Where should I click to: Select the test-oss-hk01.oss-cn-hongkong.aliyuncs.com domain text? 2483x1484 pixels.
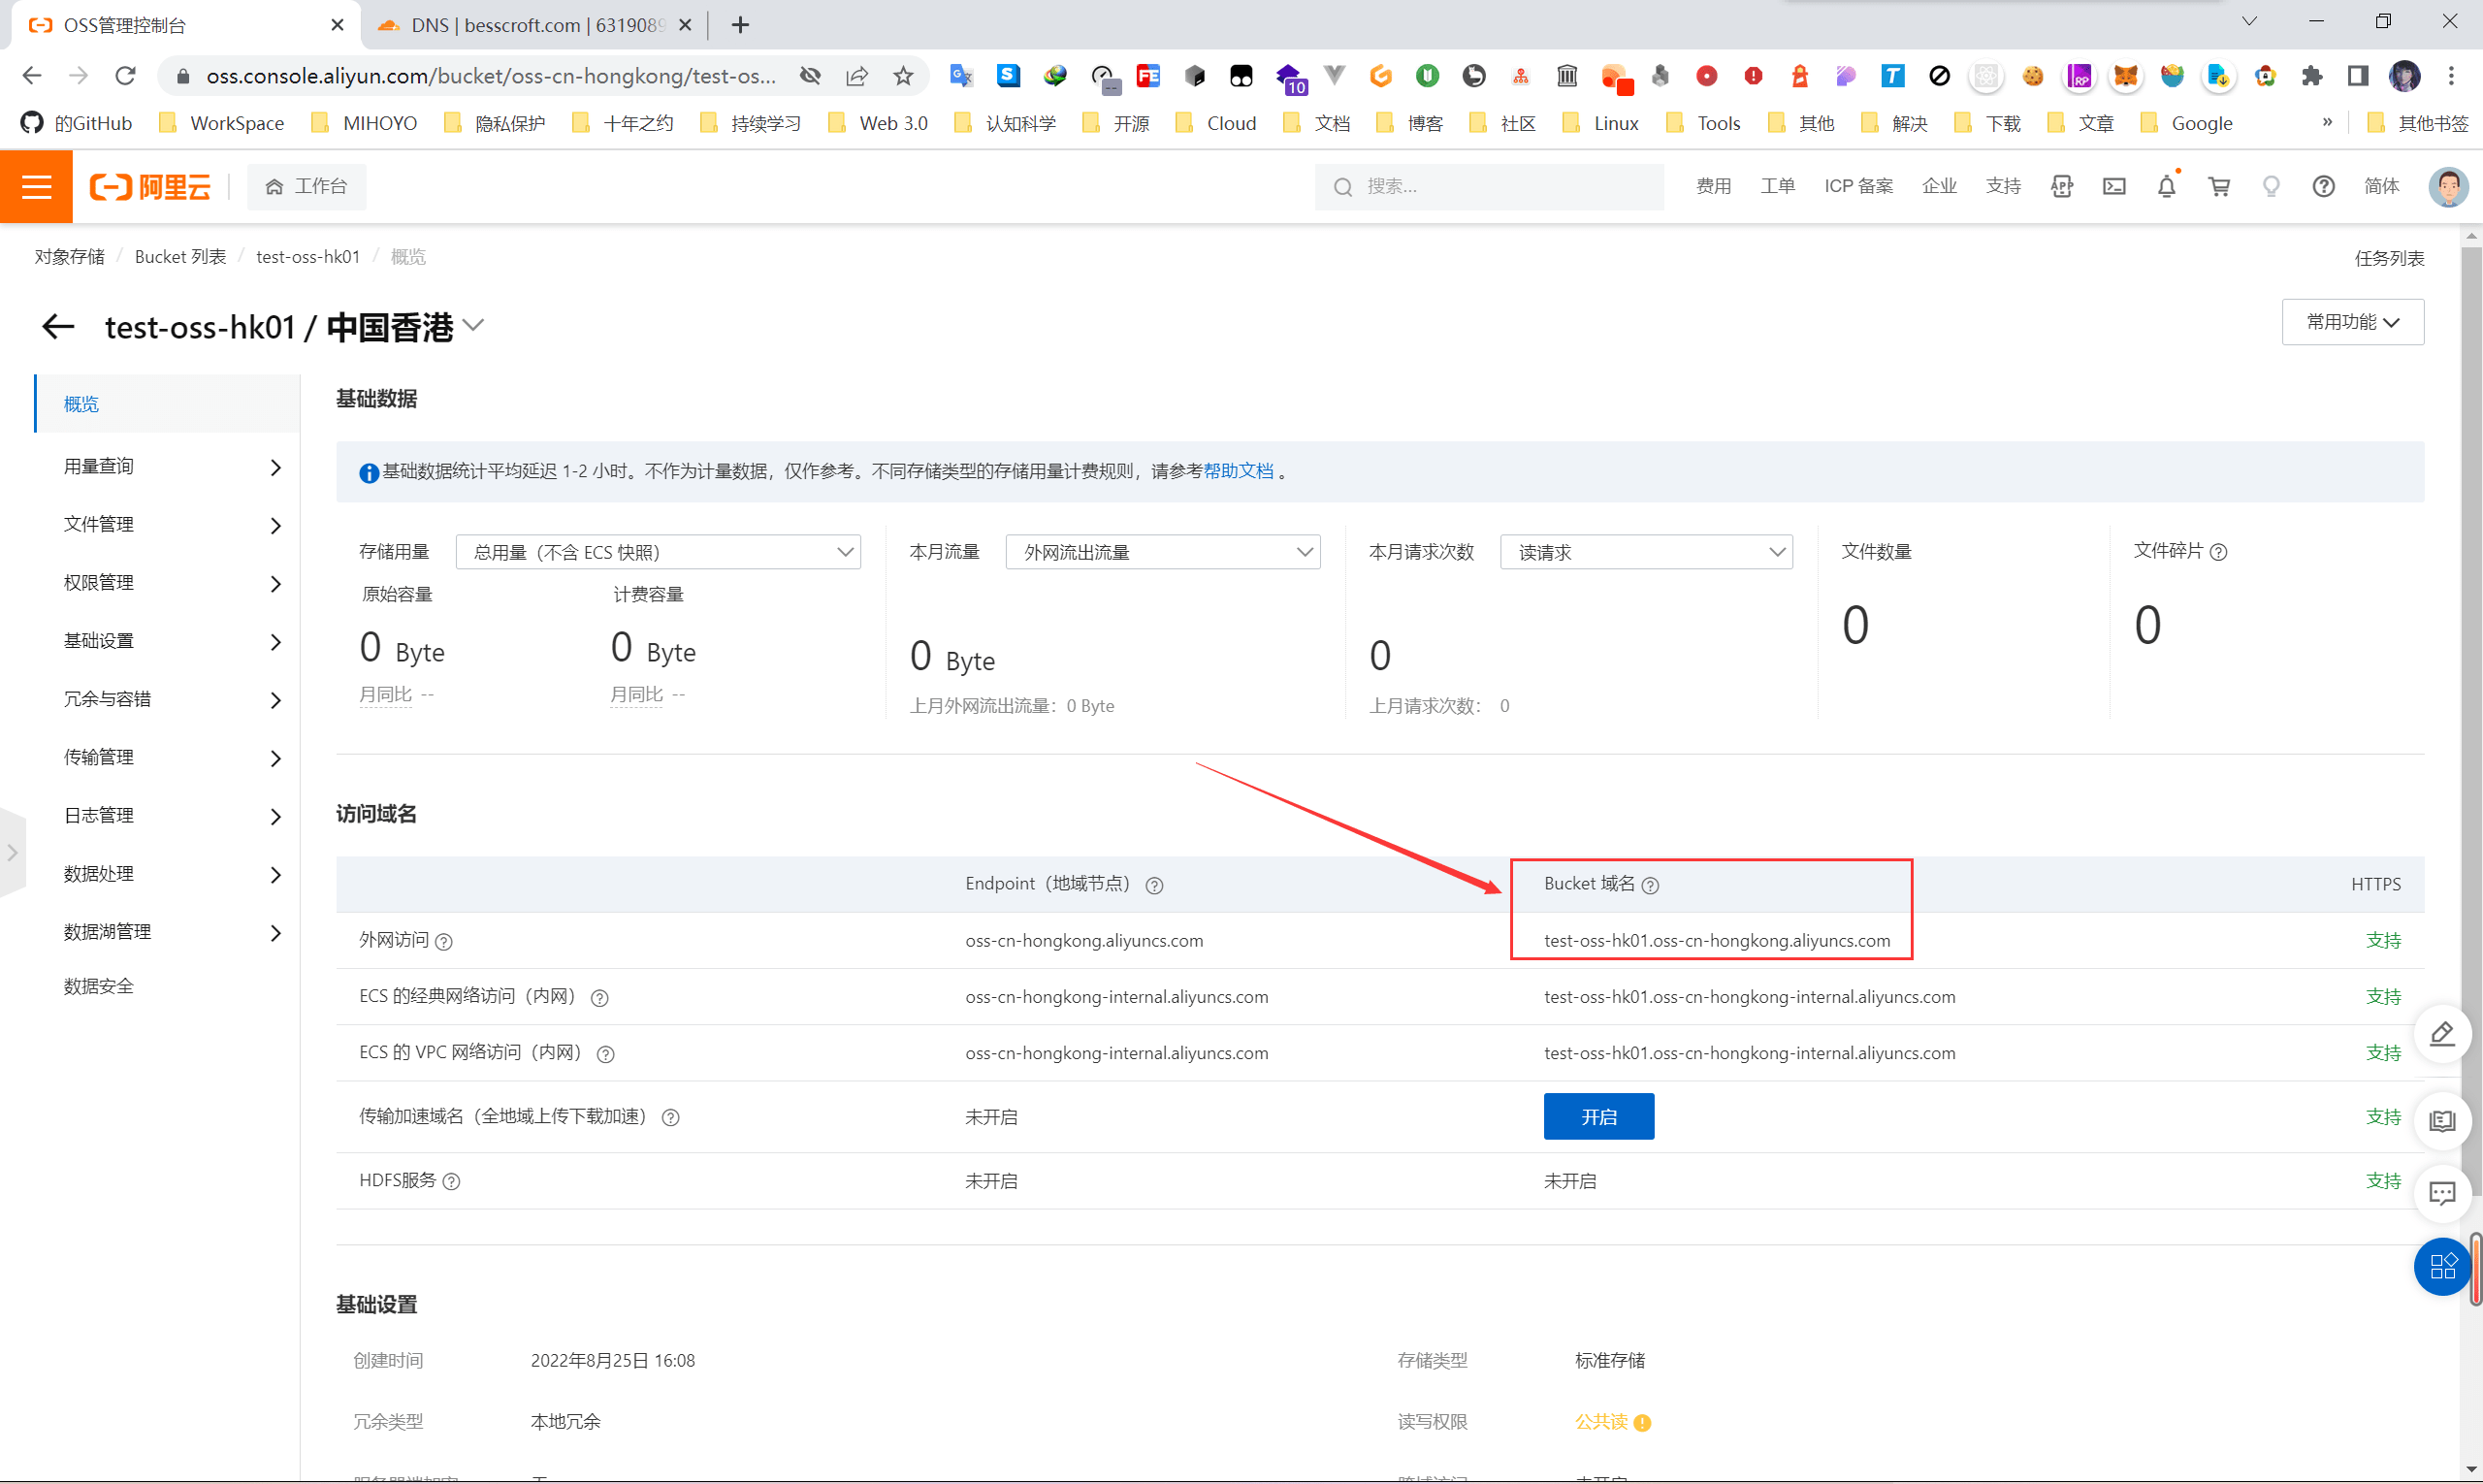[x=1716, y=941]
